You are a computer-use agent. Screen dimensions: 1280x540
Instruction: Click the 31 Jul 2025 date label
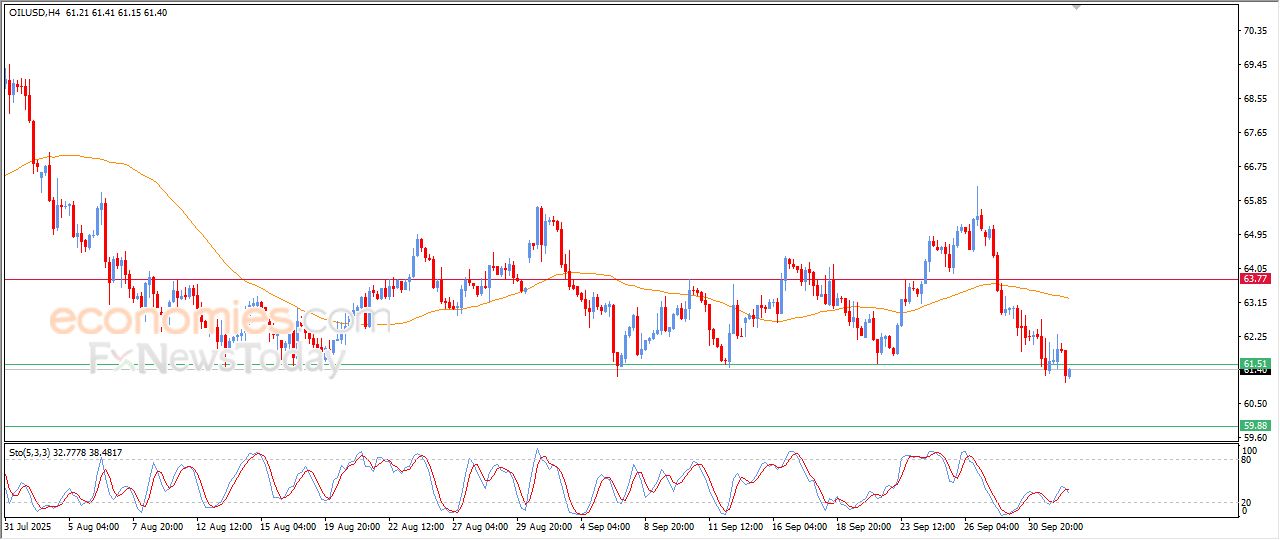click(x=27, y=525)
